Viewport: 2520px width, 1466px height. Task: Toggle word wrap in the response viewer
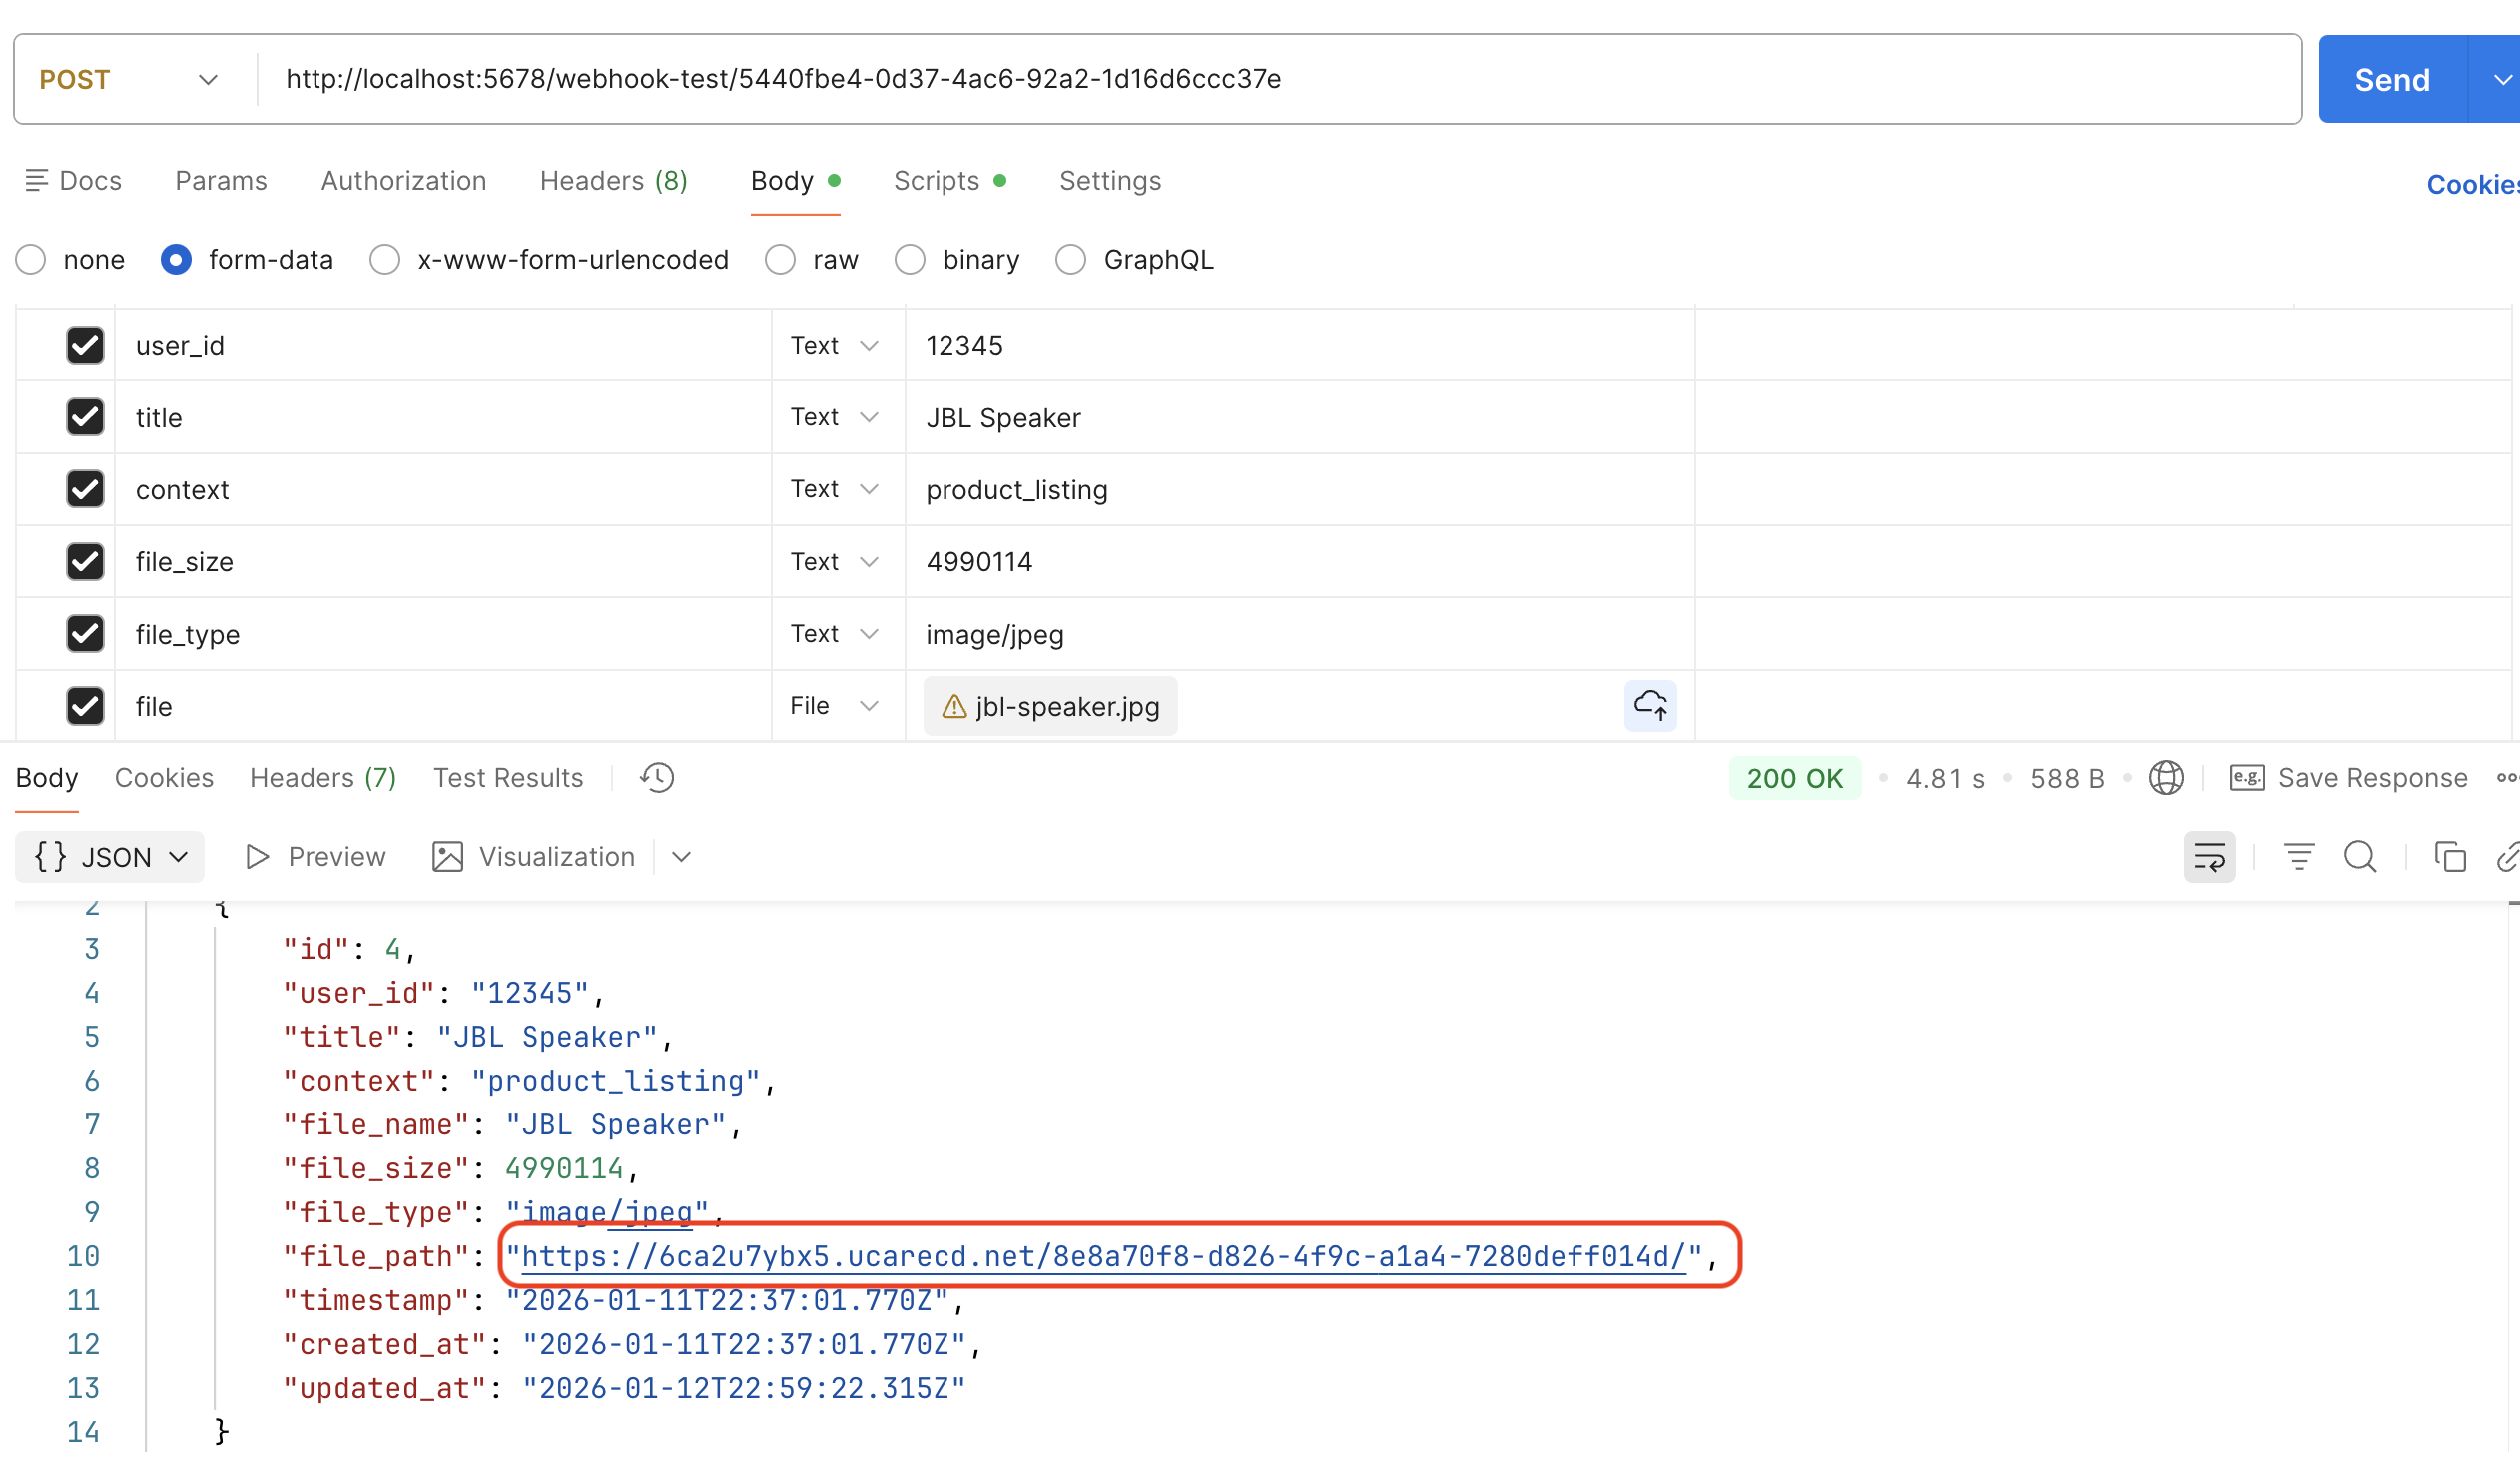[x=2210, y=856]
